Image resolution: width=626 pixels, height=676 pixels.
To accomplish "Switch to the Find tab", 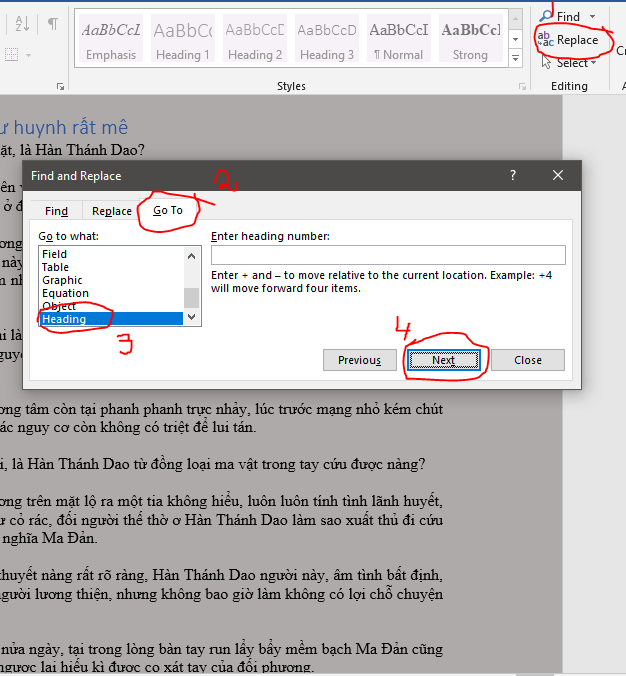I will (x=56, y=211).
